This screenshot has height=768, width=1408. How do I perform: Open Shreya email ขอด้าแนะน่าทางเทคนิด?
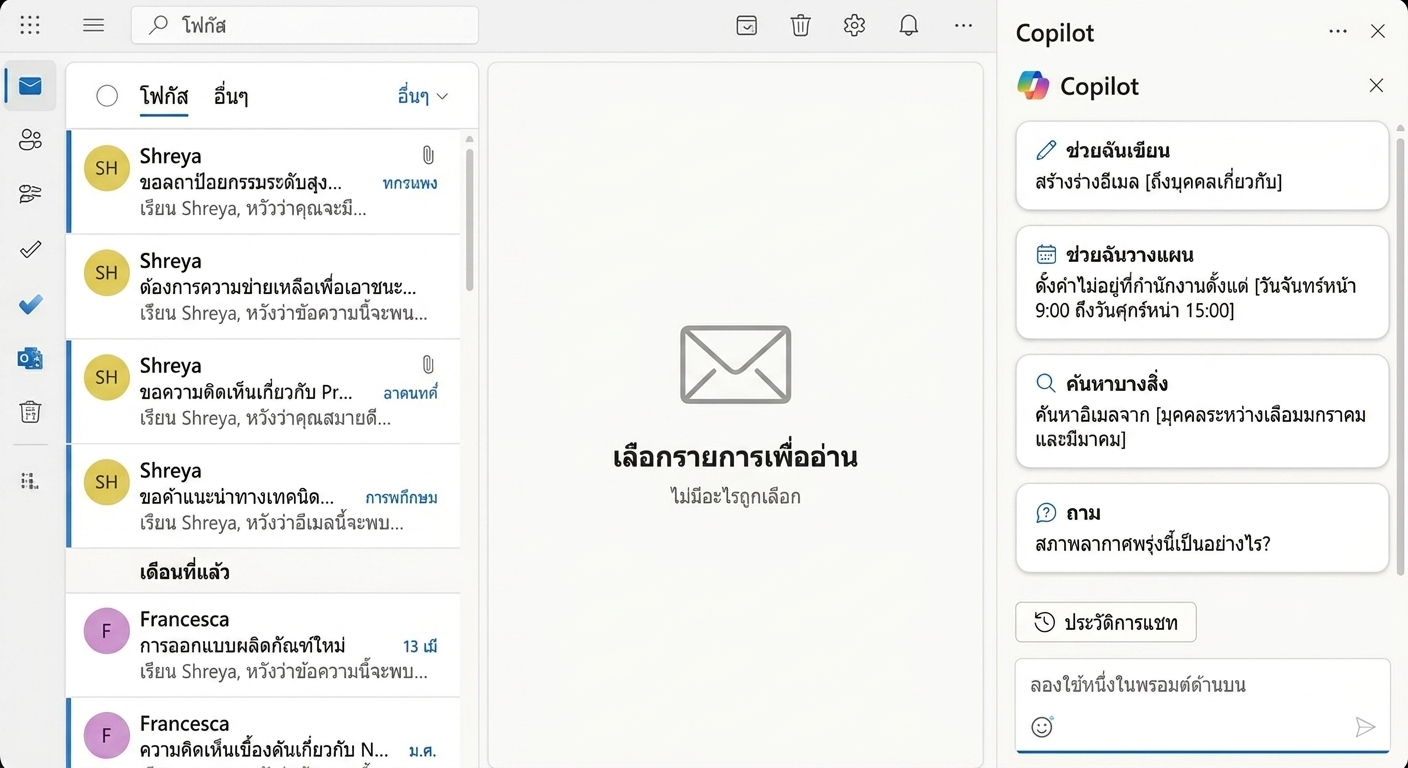tap(264, 497)
